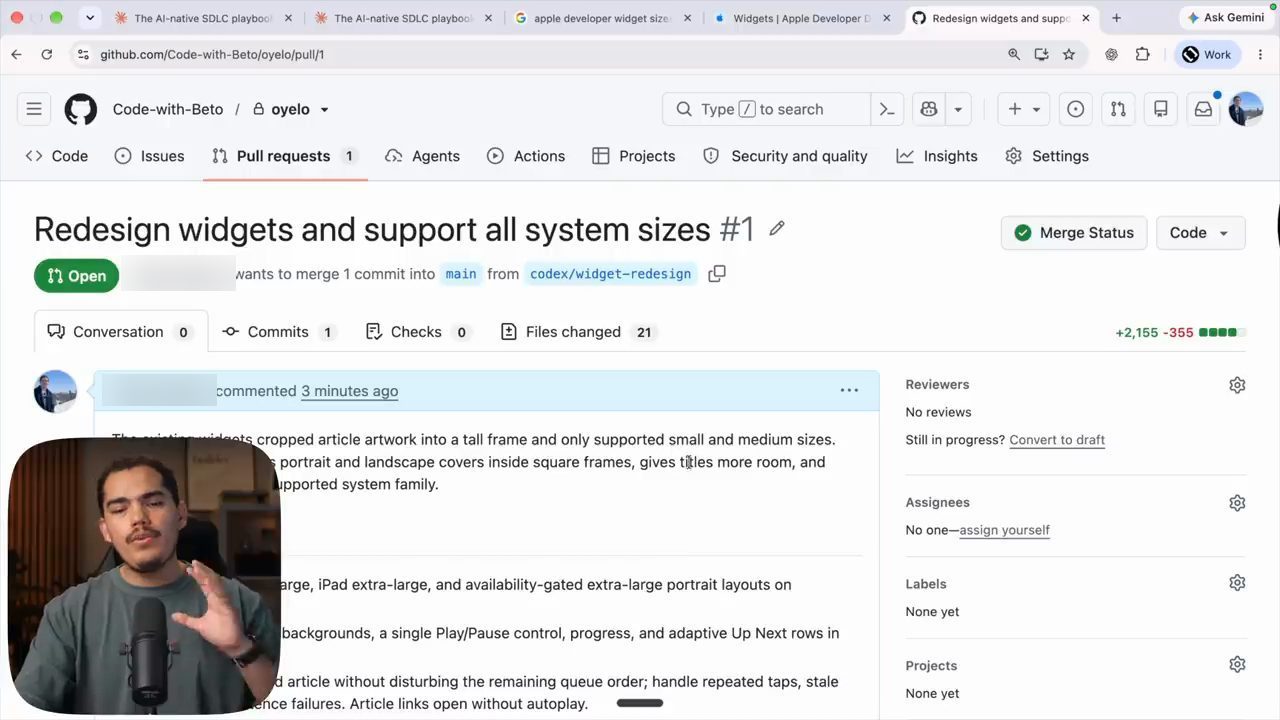Open the Issues repository tab
This screenshot has width=1280, height=720.
[x=150, y=156]
